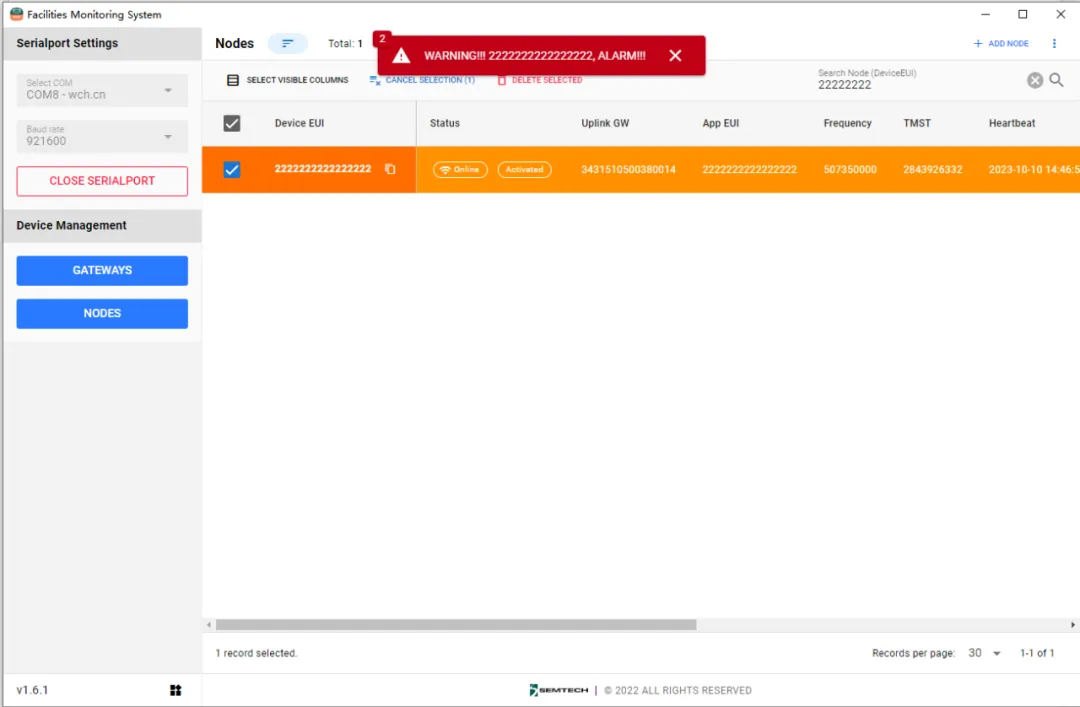Click the Add Node button
The image size is (1080, 707).
1001,44
